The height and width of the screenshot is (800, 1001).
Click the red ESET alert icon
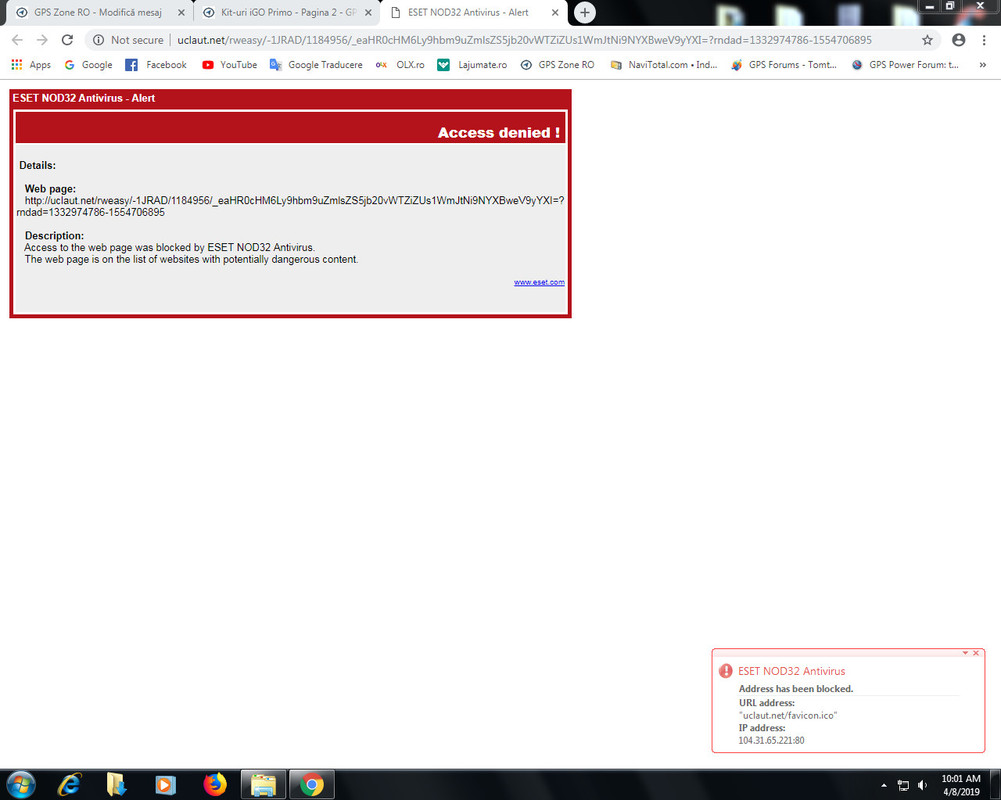tap(725, 671)
